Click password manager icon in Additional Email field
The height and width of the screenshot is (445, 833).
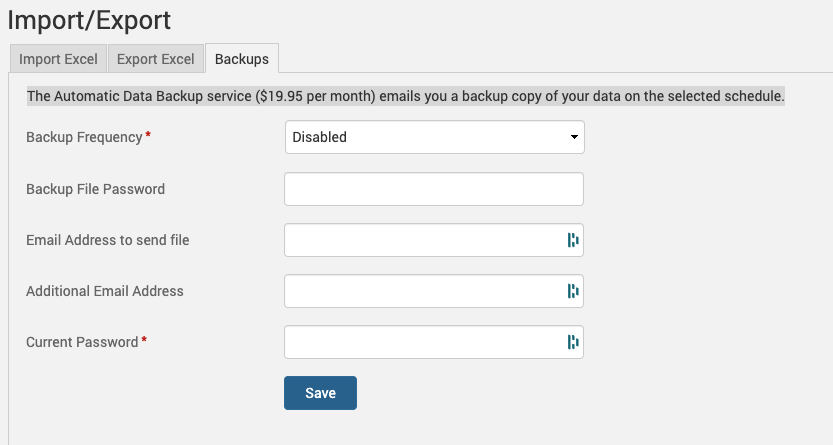pos(572,291)
